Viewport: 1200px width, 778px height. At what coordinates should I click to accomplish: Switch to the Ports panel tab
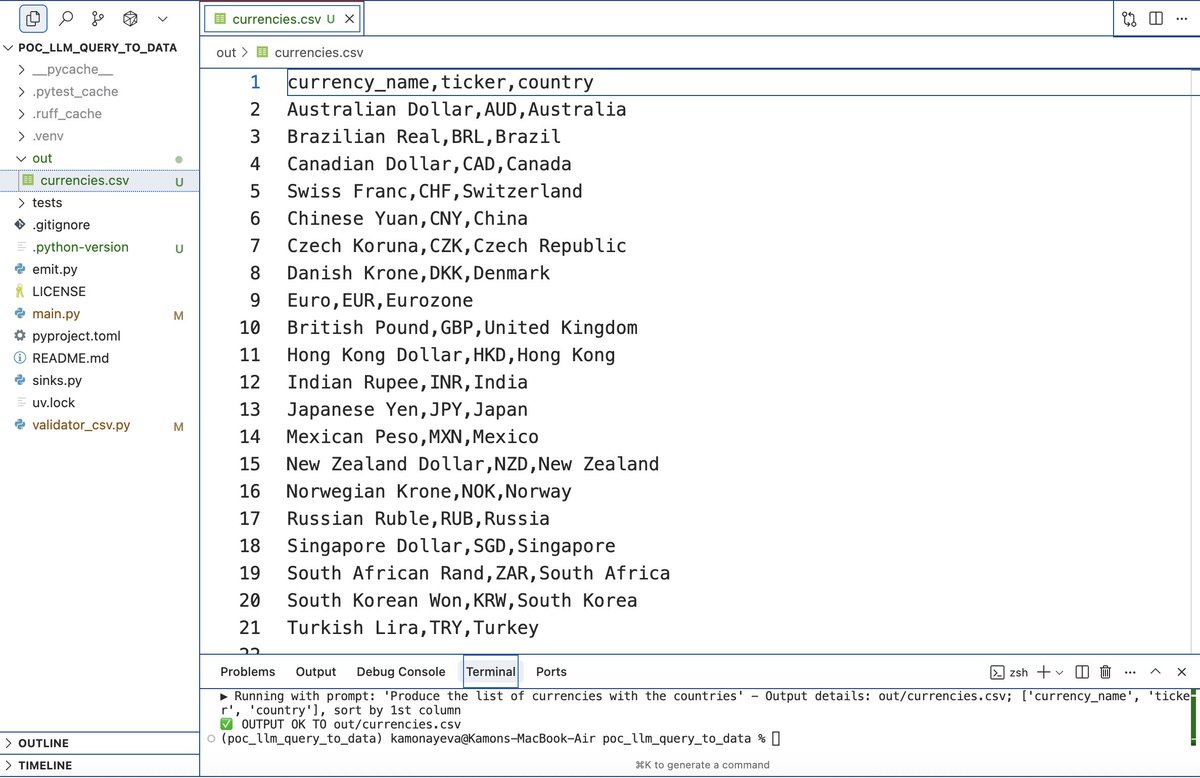[551, 672]
